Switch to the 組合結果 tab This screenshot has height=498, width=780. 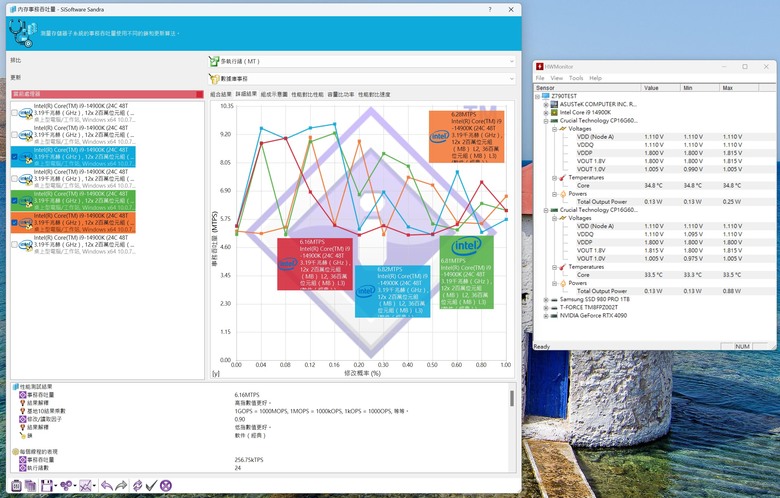pyautogui.click(x=221, y=94)
